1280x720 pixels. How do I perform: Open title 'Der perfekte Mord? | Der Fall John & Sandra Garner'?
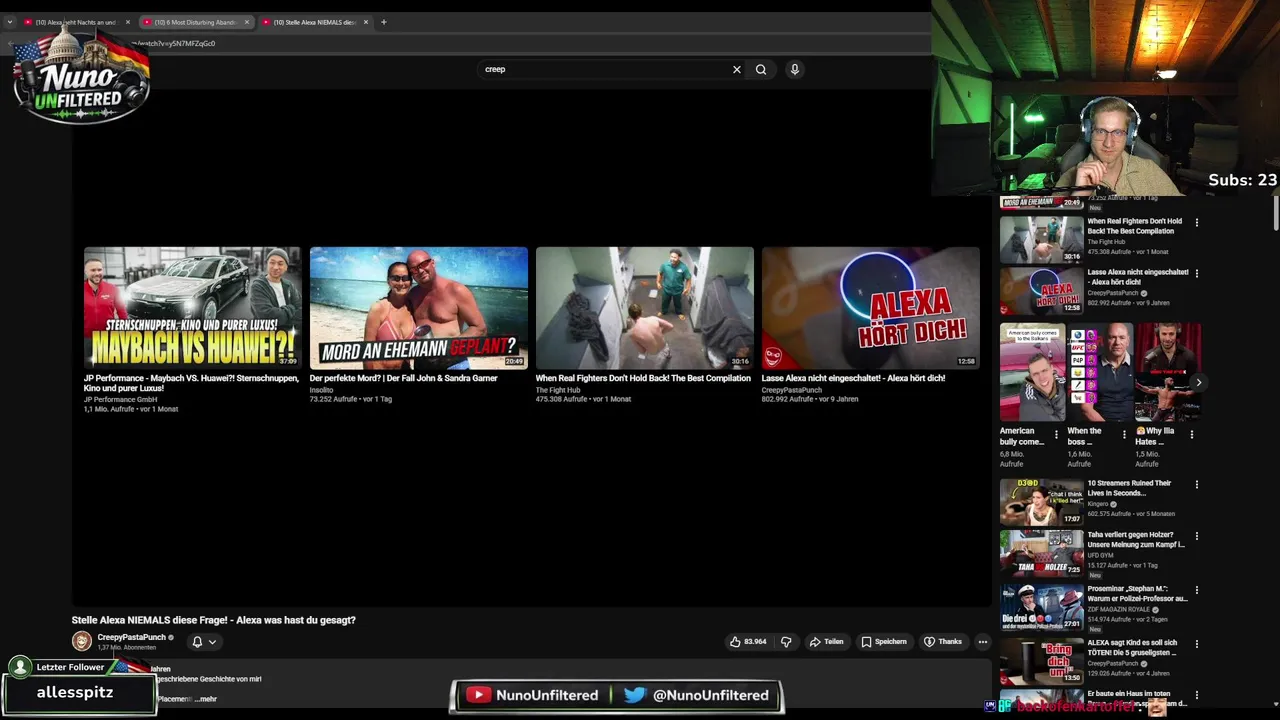[x=403, y=378]
